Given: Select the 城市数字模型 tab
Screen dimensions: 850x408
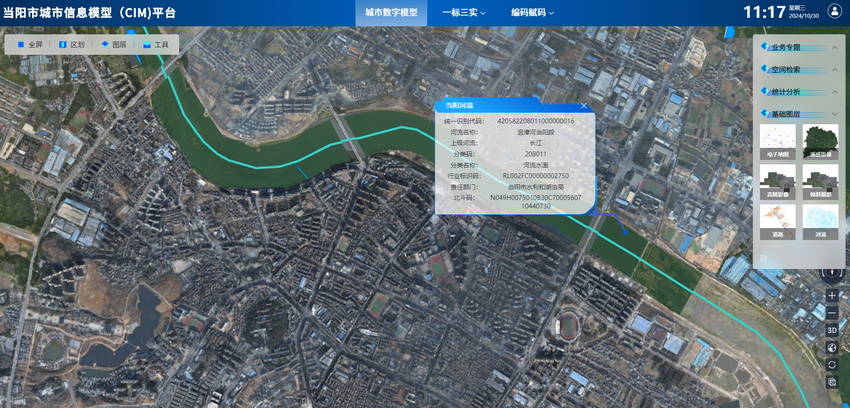Looking at the screenshot, I should coord(390,13).
